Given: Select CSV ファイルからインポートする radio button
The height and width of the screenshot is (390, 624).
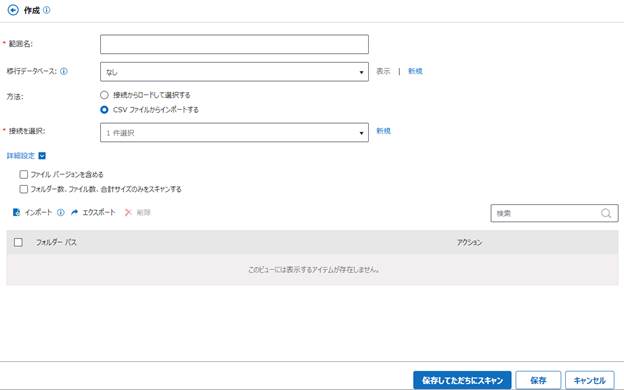Looking at the screenshot, I should click(x=104, y=110).
